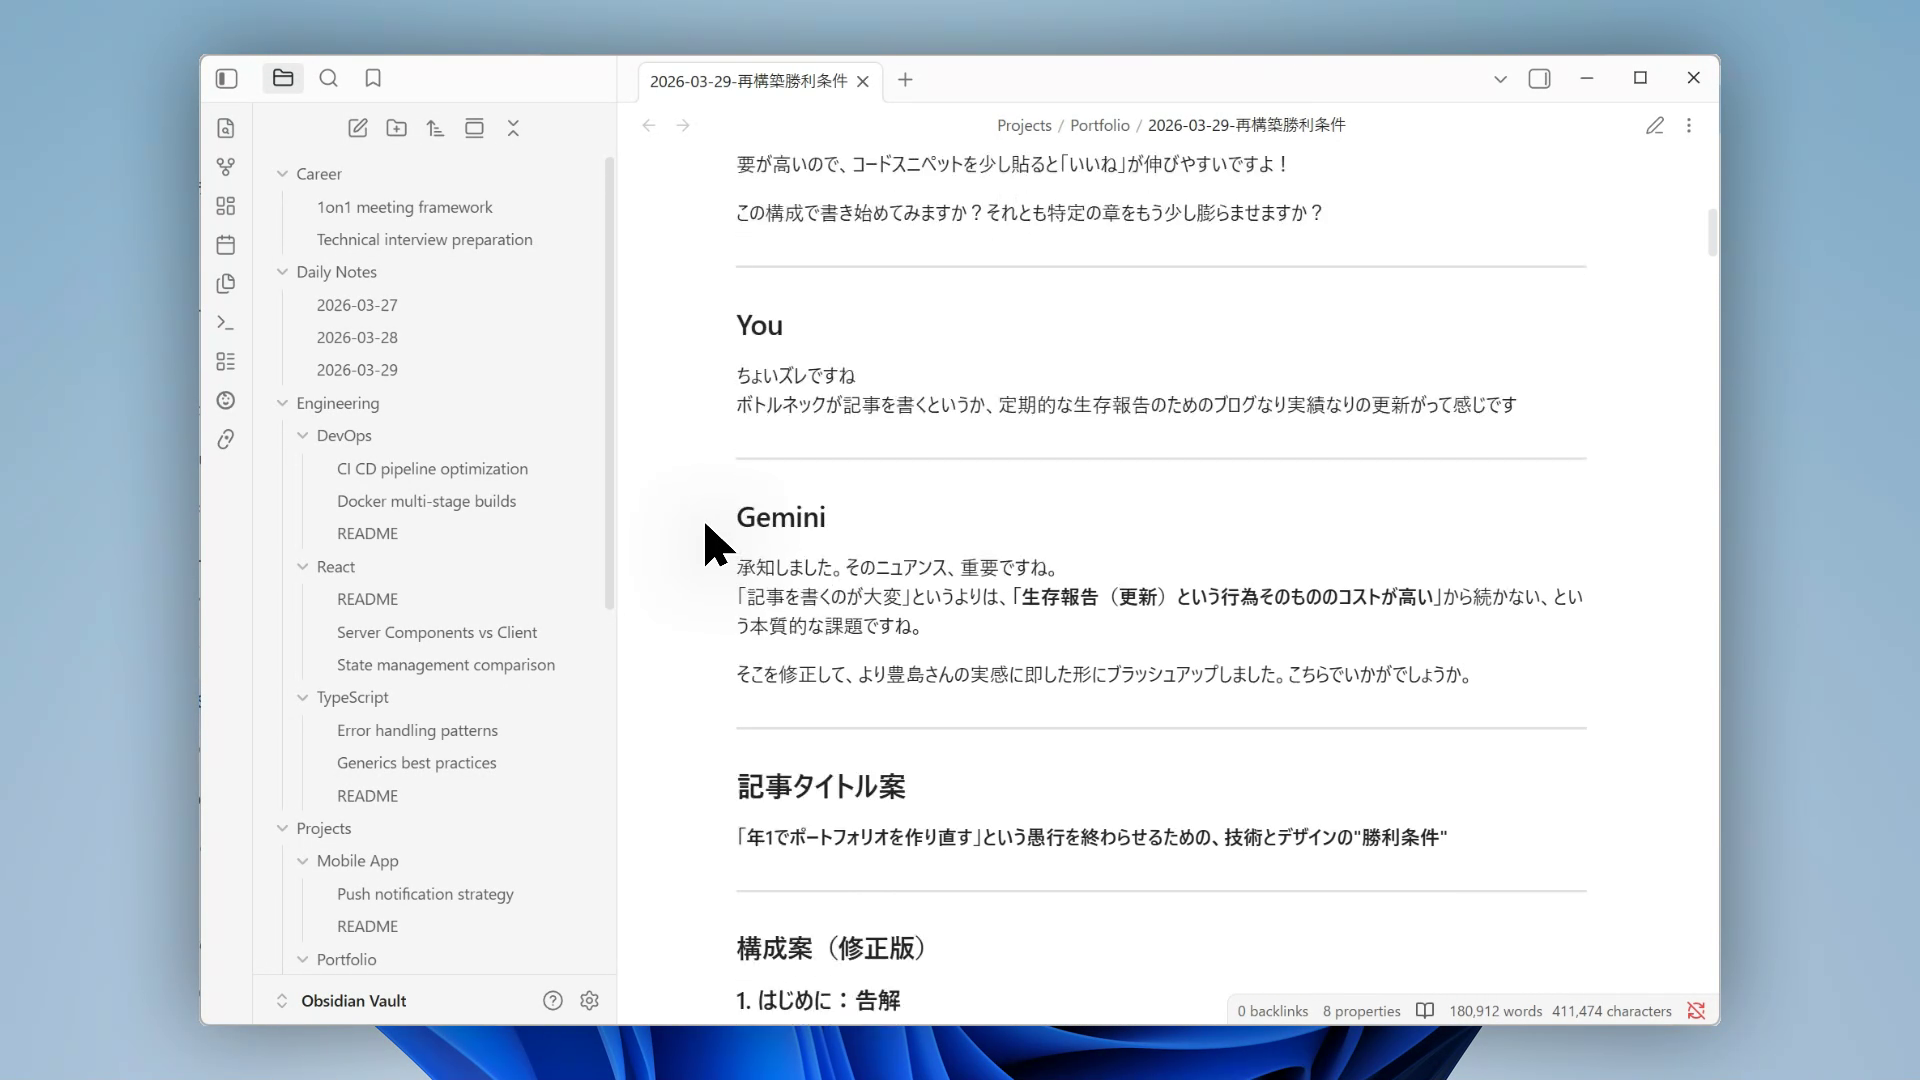The height and width of the screenshot is (1080, 1920).
Task: Switch to editing view pencil icon
Action: pyautogui.click(x=1655, y=125)
